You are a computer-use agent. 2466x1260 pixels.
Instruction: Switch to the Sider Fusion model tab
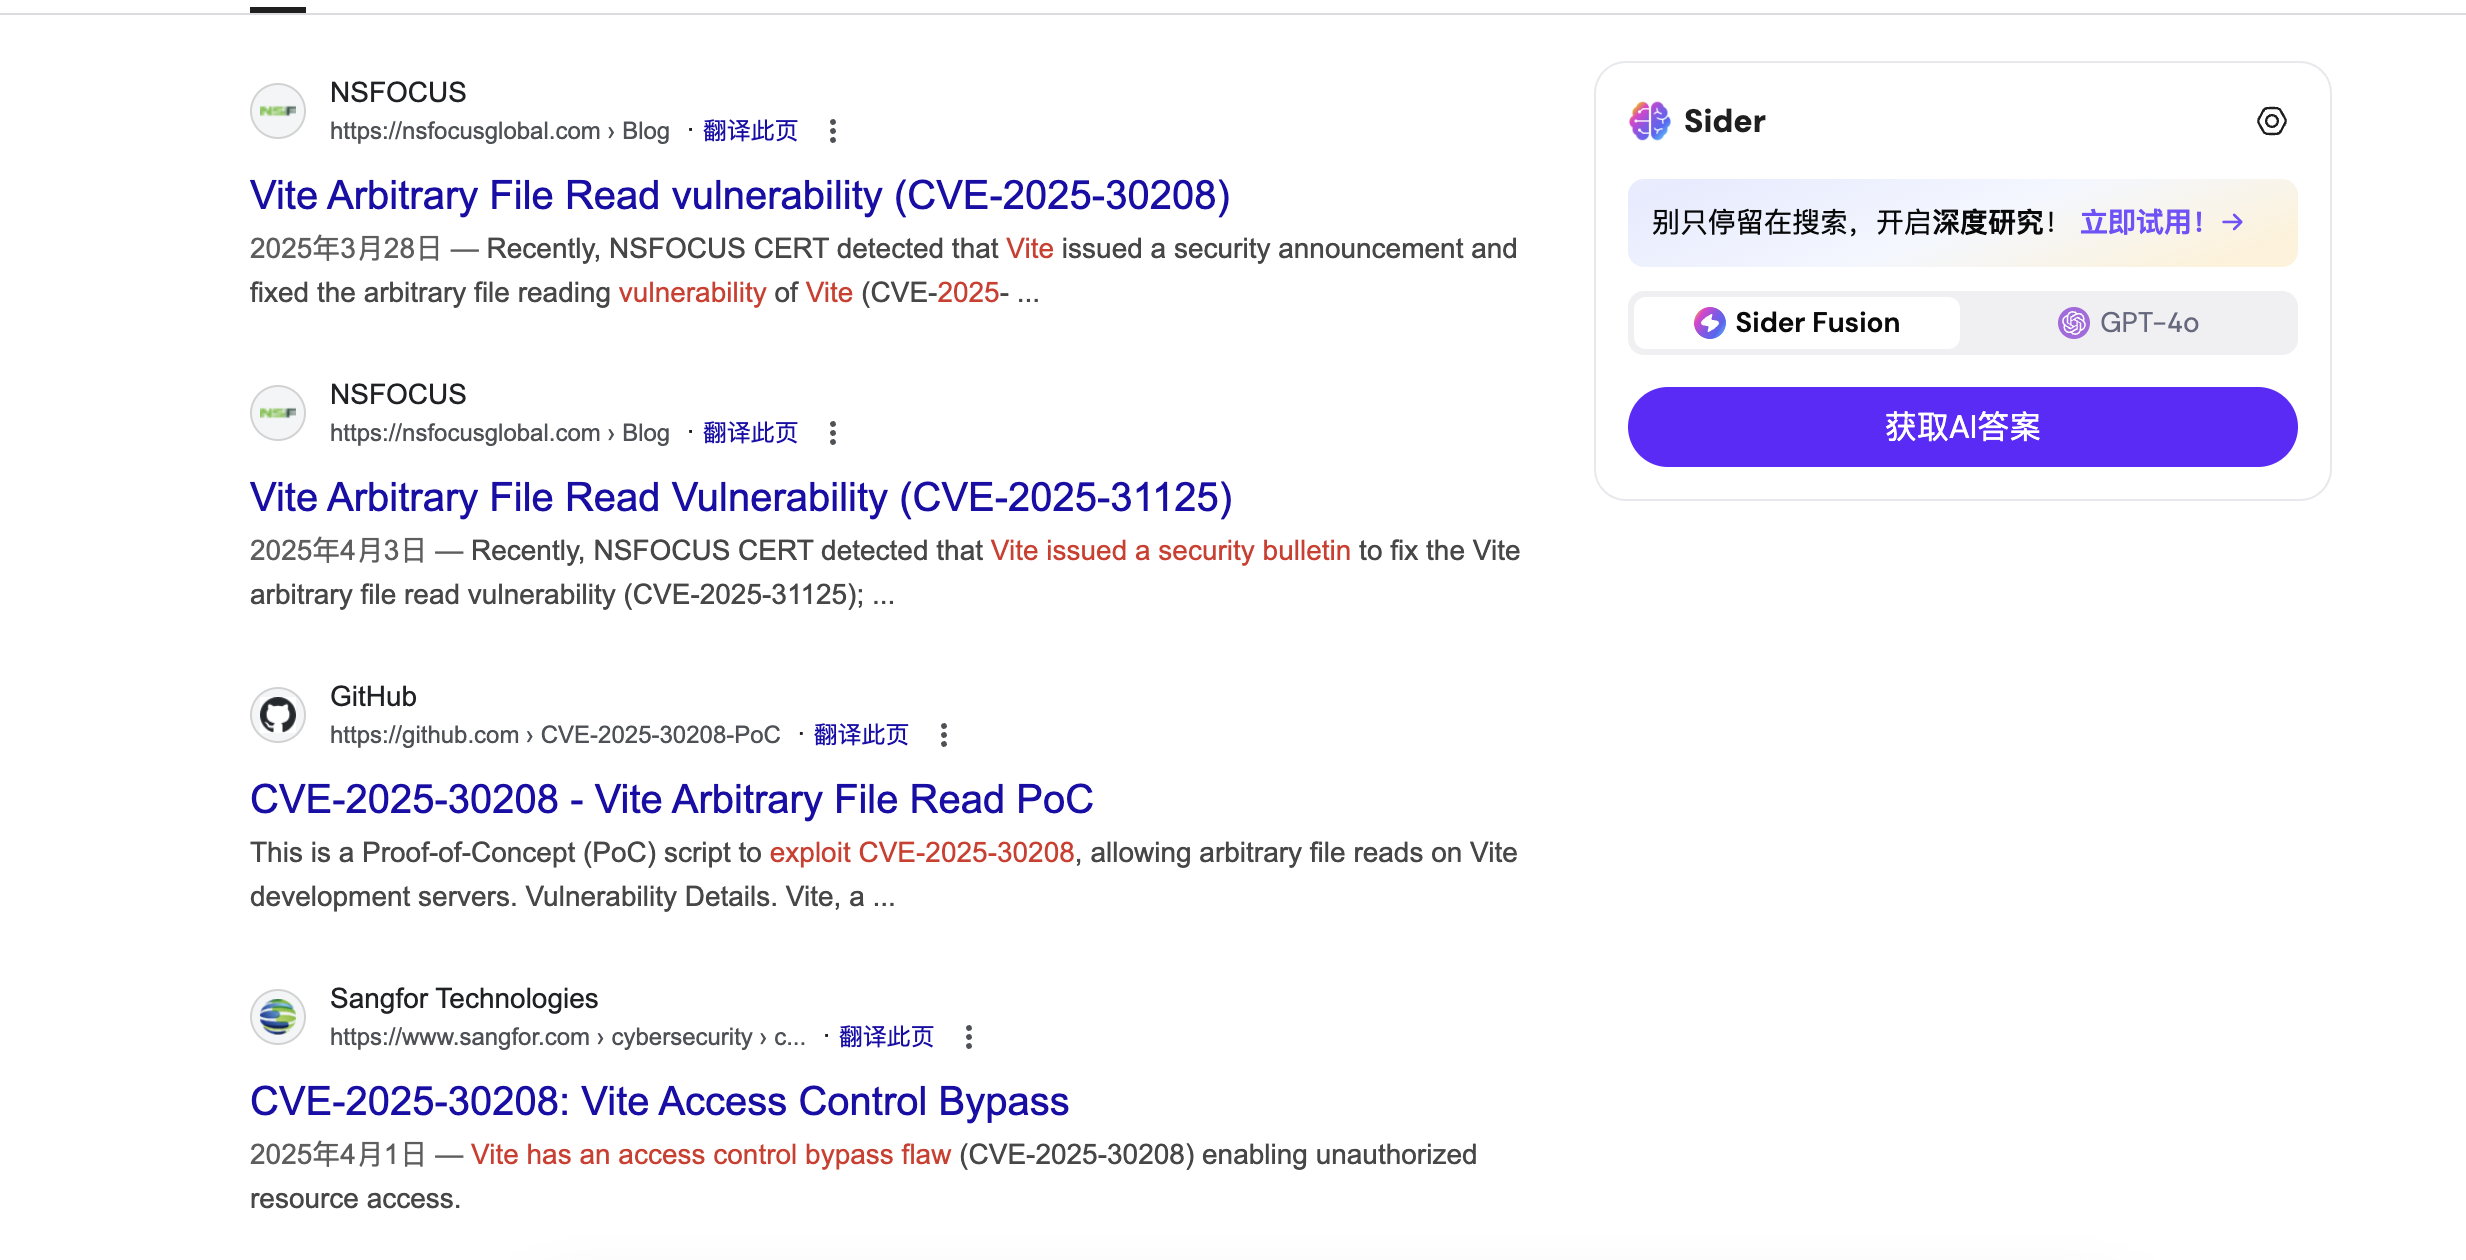[x=1796, y=323]
